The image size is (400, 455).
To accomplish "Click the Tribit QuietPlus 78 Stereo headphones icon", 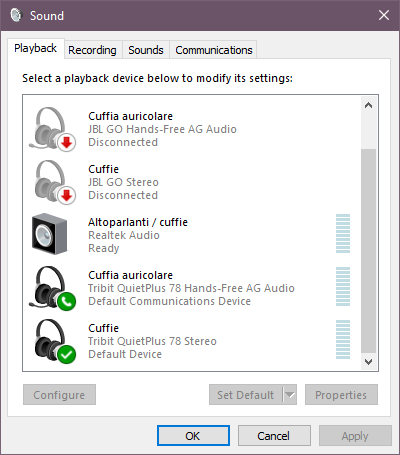I will tap(55, 341).
